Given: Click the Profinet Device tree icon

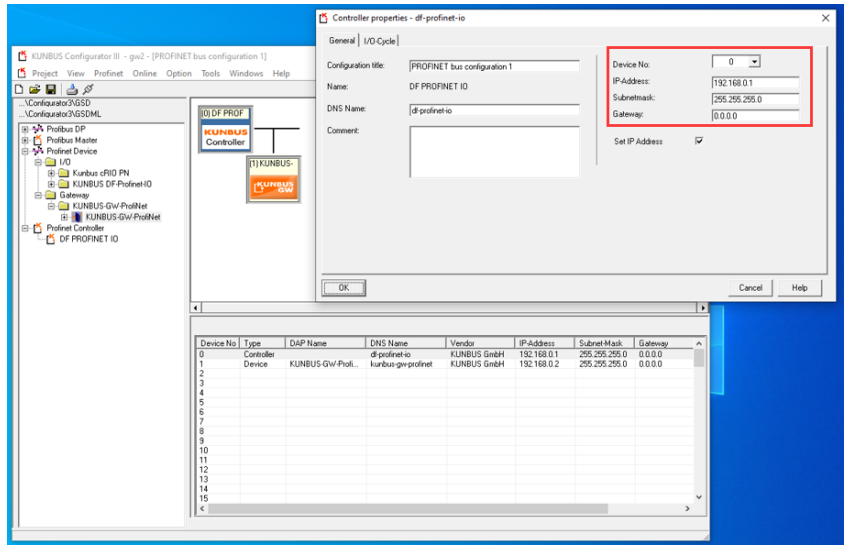Looking at the screenshot, I should click(38, 151).
